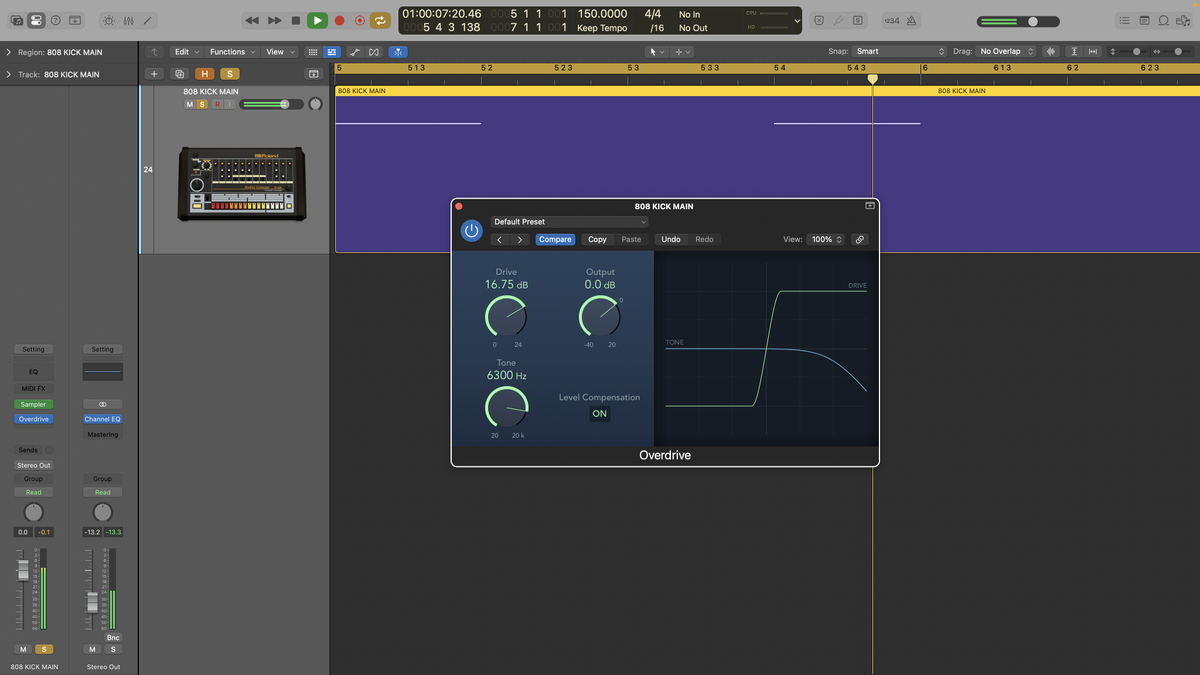Open Quick Help question mark icon
Viewport: 1200px width, 675px height.
click(55, 20)
